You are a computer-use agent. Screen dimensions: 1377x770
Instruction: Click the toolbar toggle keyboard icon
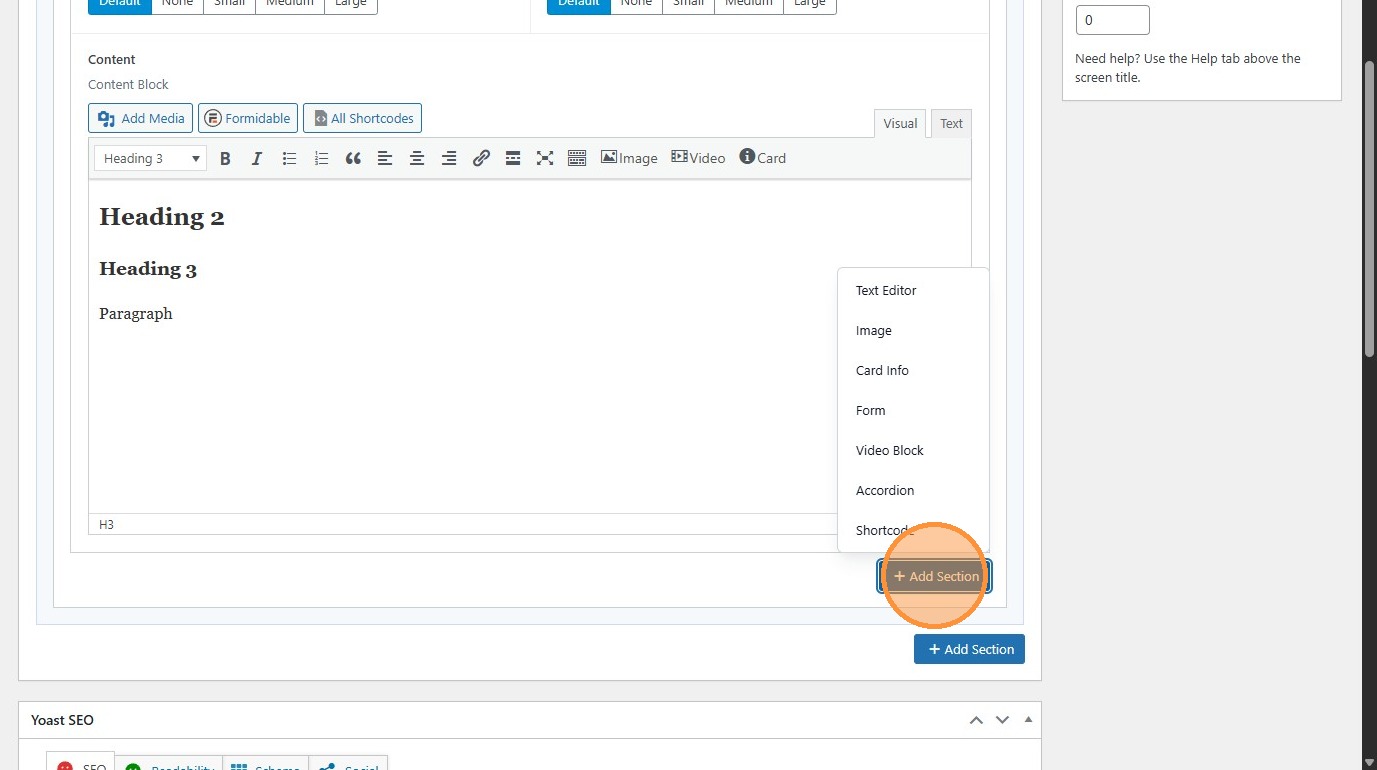click(x=577, y=158)
